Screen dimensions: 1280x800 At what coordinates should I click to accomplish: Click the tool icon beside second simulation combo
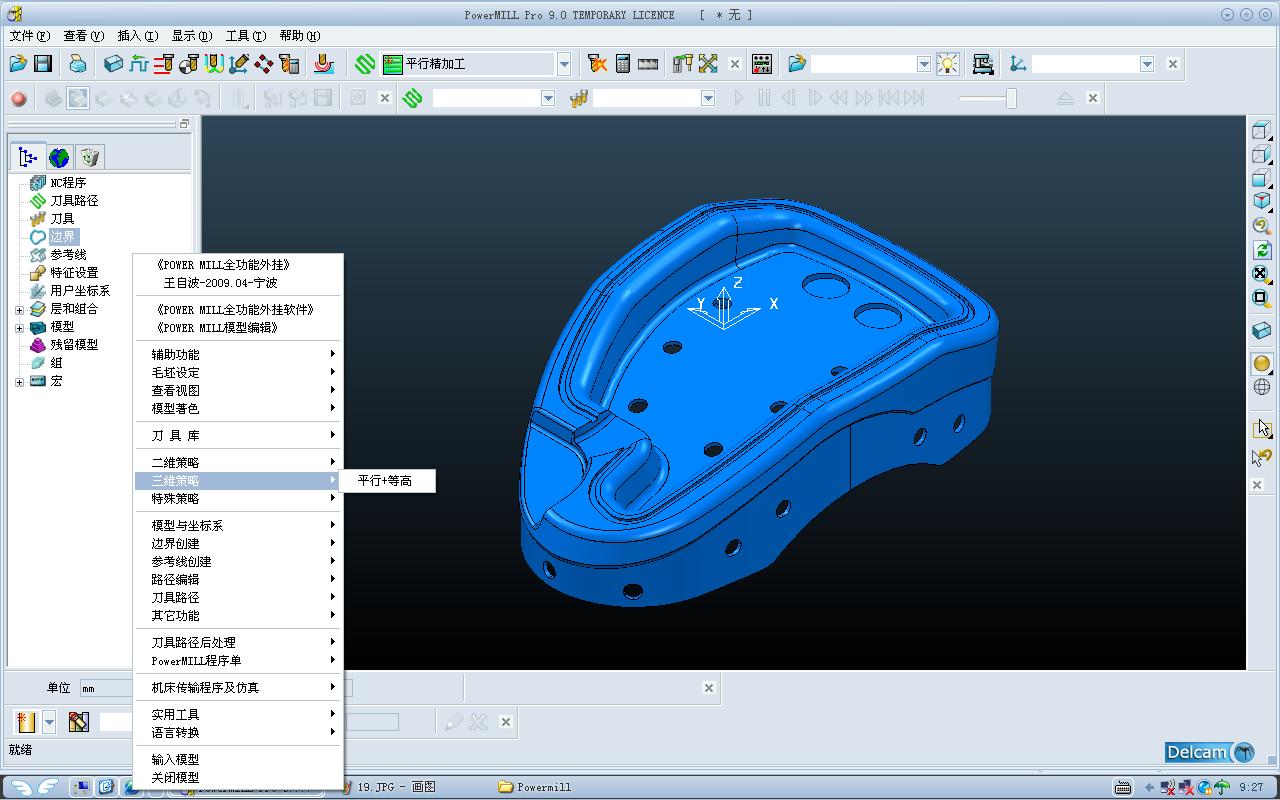[x=578, y=98]
